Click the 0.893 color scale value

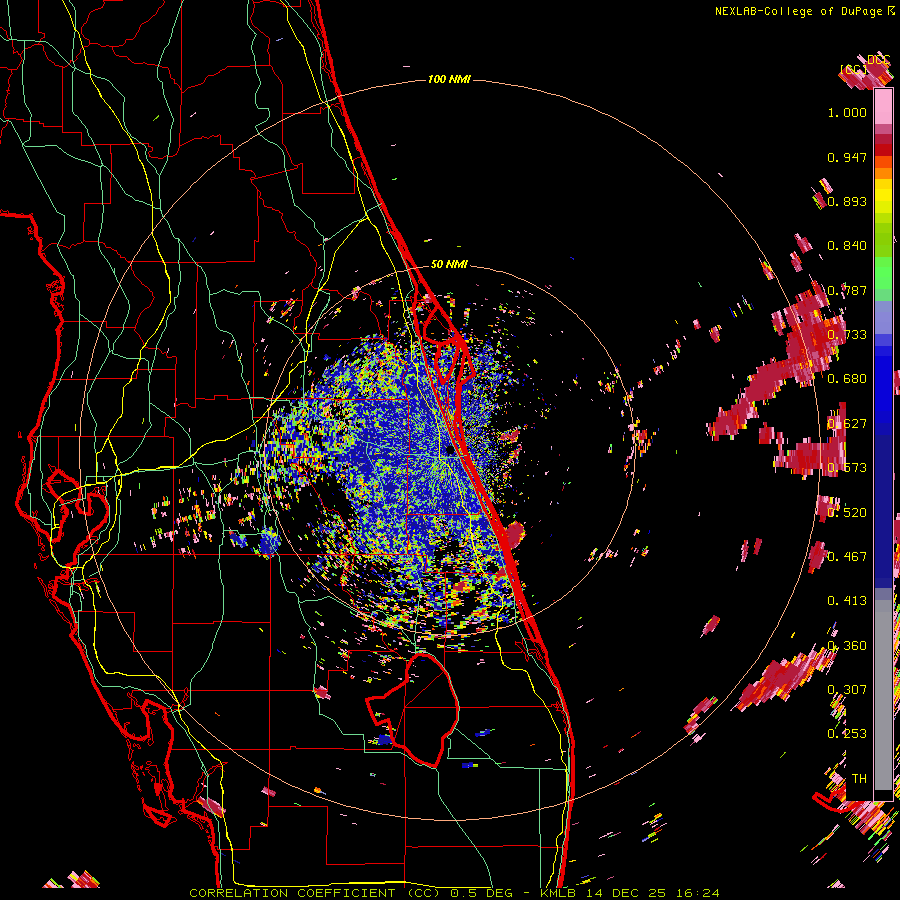point(847,201)
